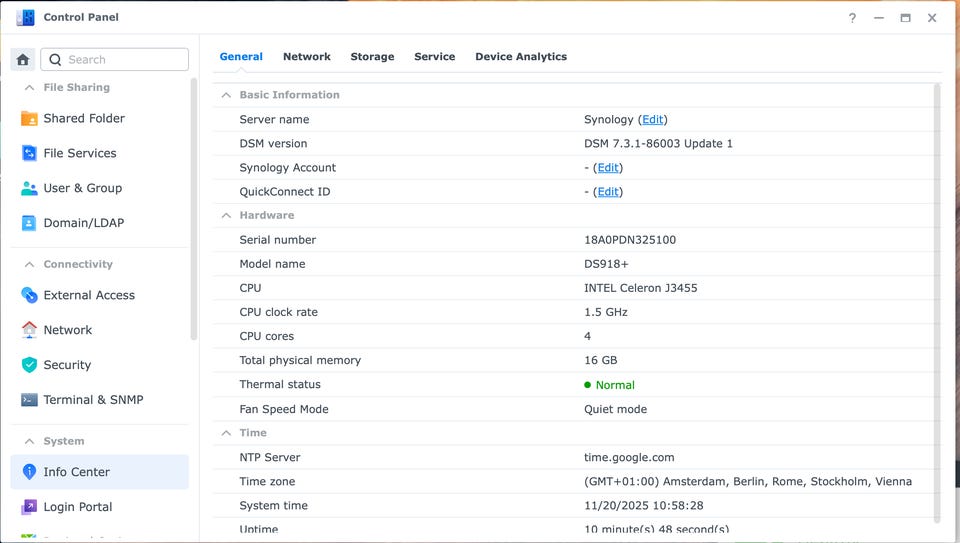
Task: Open Domain/LDAP icon
Action: 29,223
